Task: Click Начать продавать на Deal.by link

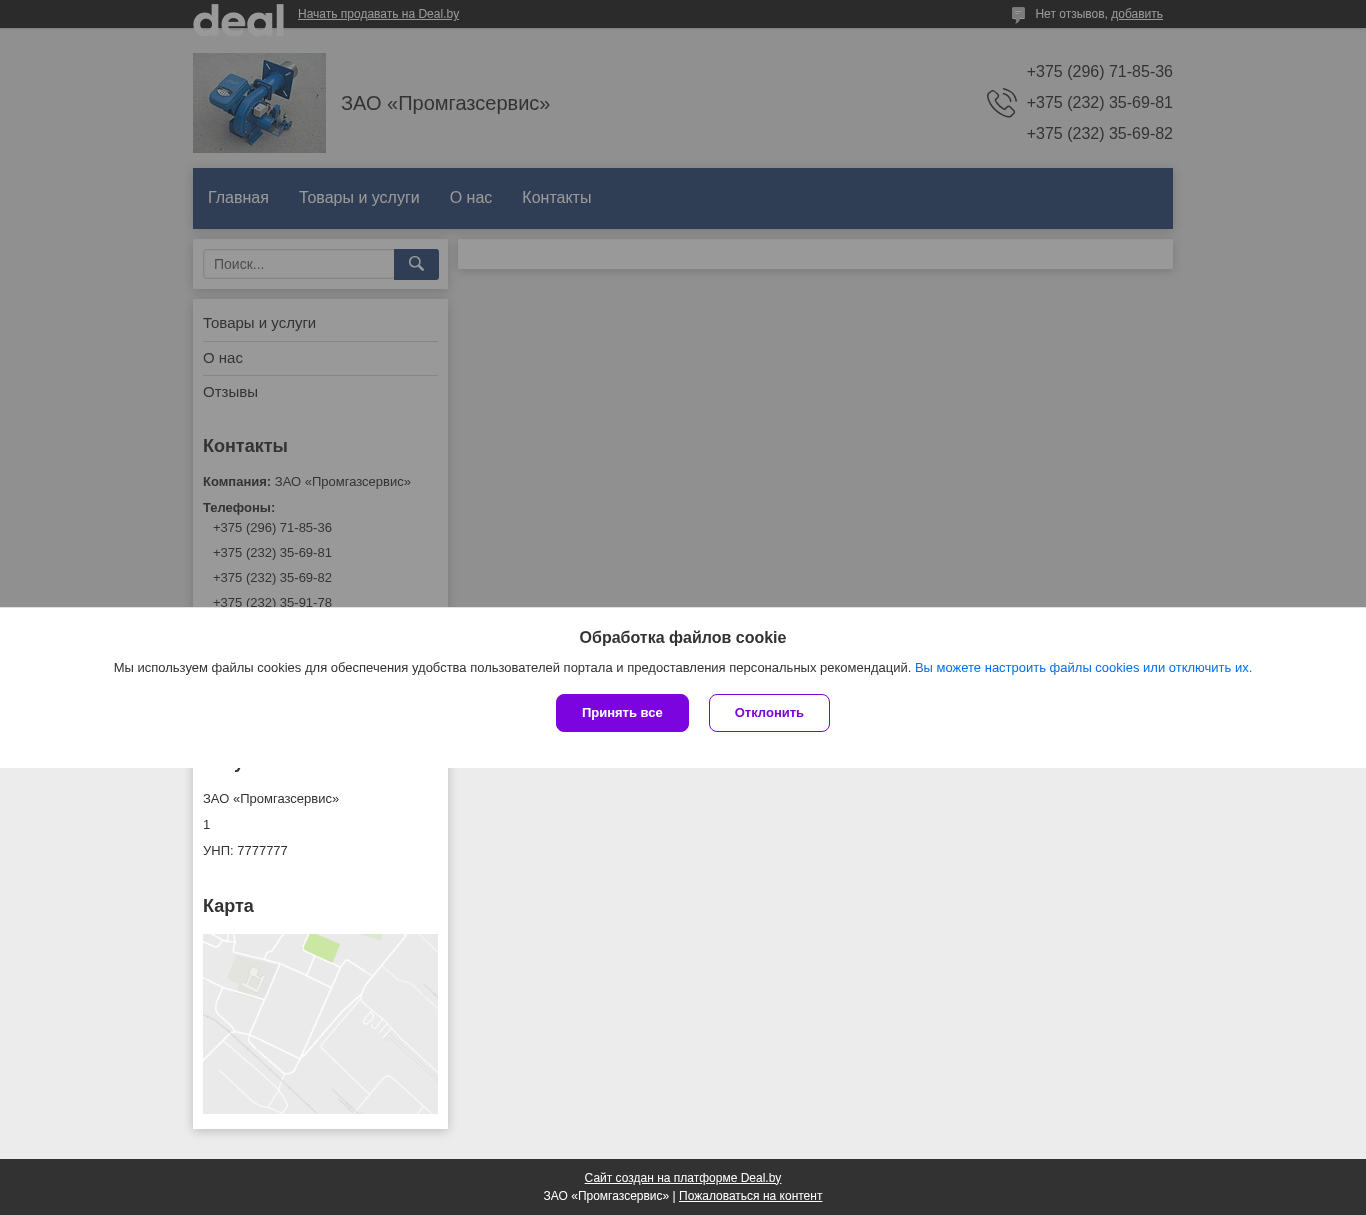Action: click(x=378, y=14)
